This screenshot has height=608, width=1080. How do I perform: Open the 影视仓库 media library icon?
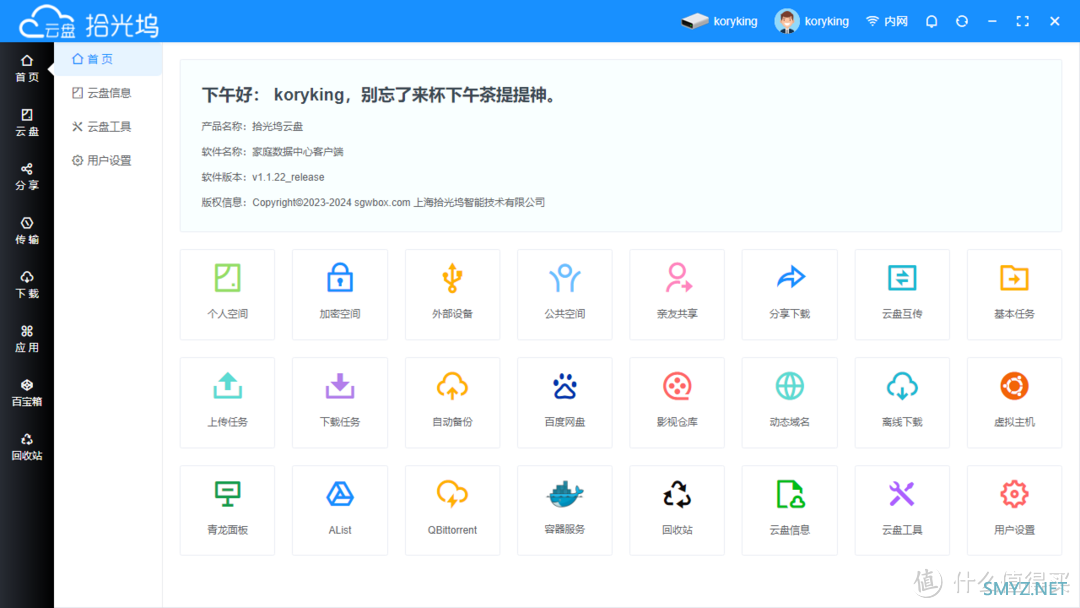pos(677,386)
